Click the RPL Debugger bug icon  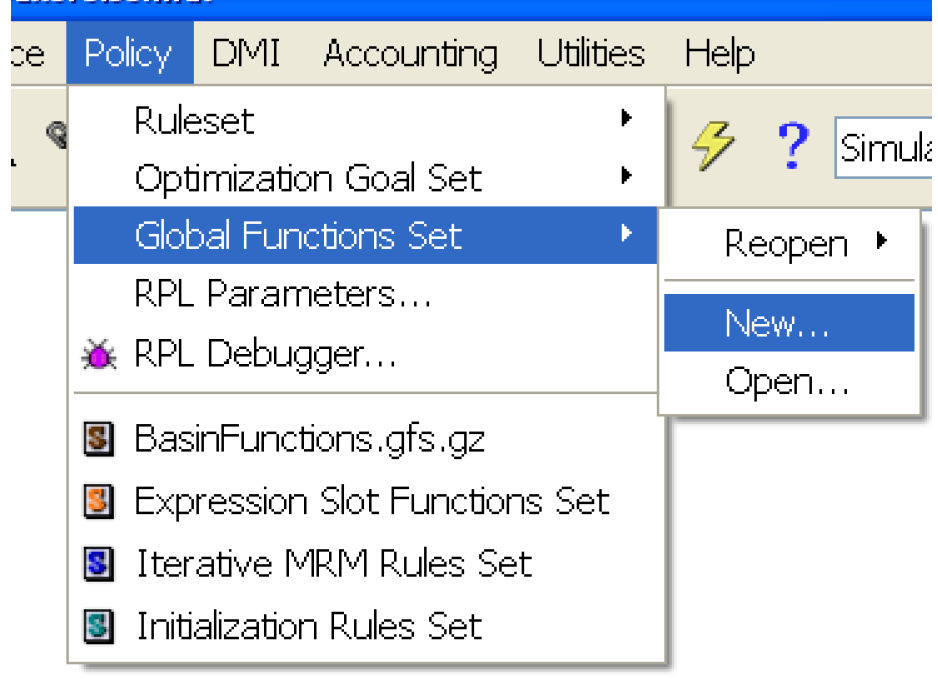pos(98,355)
